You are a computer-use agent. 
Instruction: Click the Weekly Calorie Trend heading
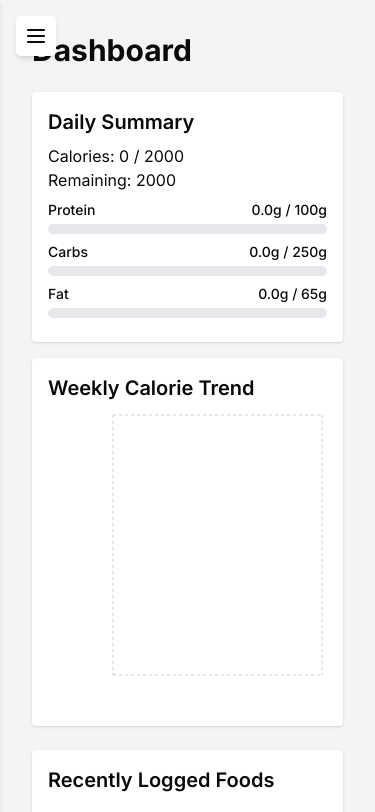pos(151,388)
